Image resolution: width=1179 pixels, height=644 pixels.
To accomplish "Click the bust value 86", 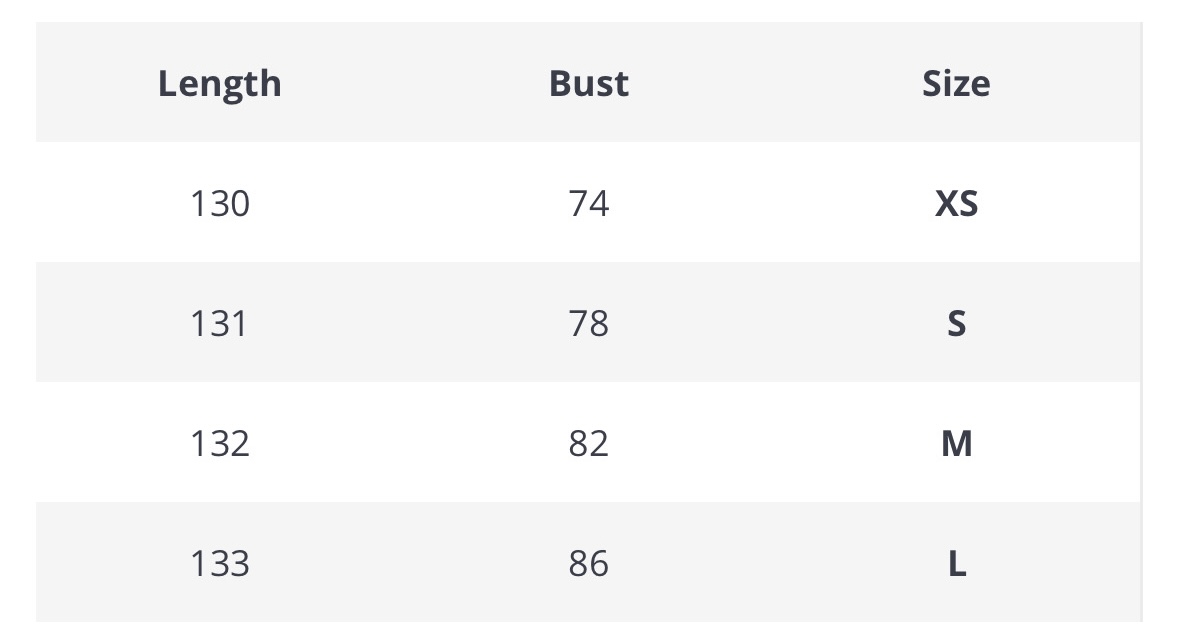I will pos(589,563).
